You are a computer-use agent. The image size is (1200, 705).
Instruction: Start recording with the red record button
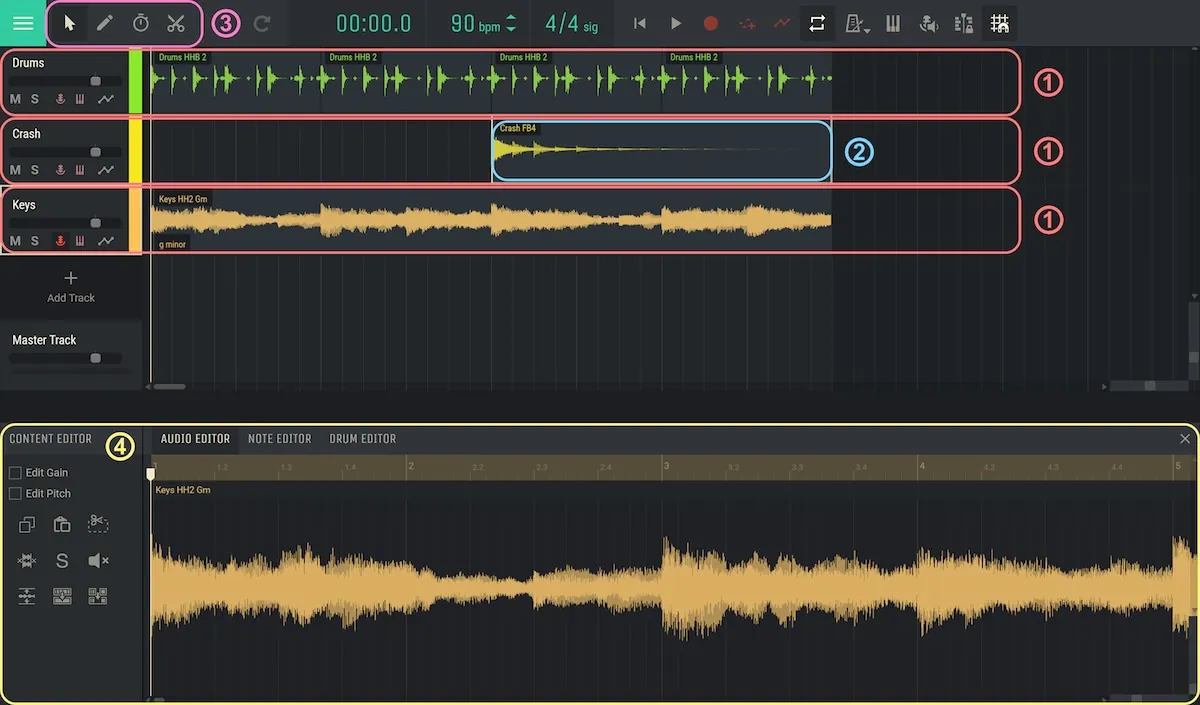pyautogui.click(x=711, y=23)
